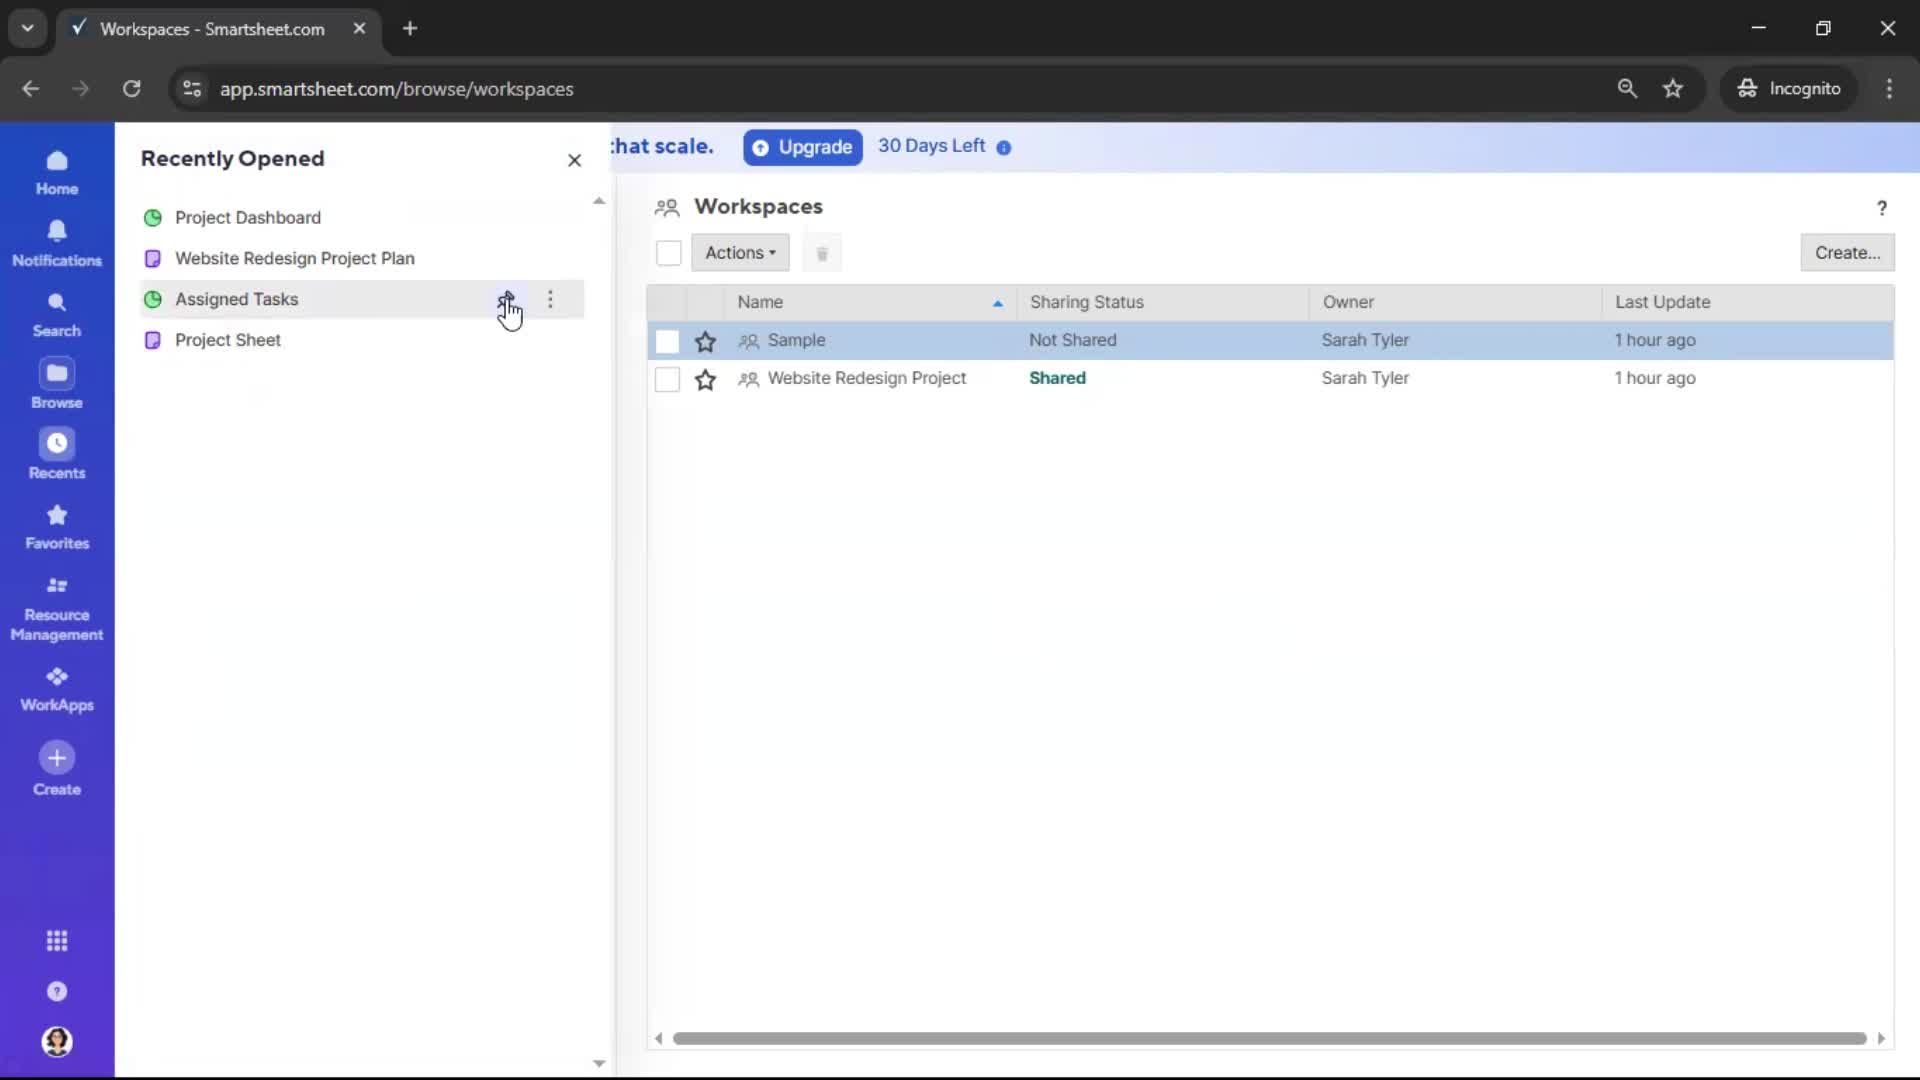
Task: Click the trash icon next to Actions
Action: [x=823, y=253]
